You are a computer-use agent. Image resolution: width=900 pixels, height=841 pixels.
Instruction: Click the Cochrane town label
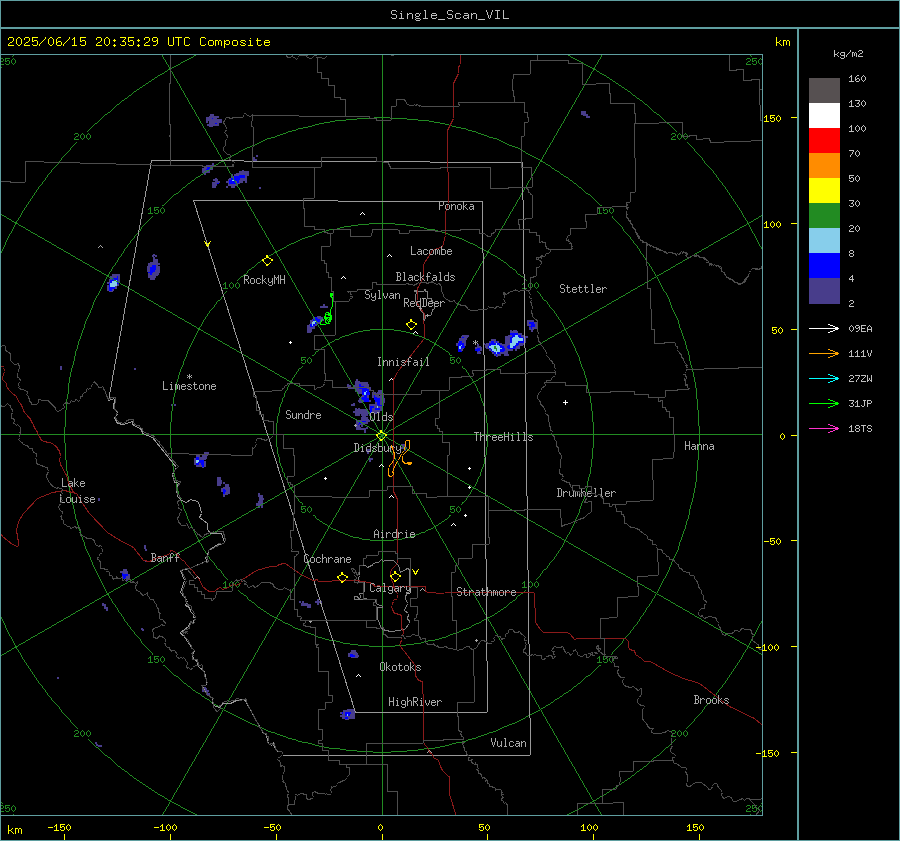coord(327,559)
